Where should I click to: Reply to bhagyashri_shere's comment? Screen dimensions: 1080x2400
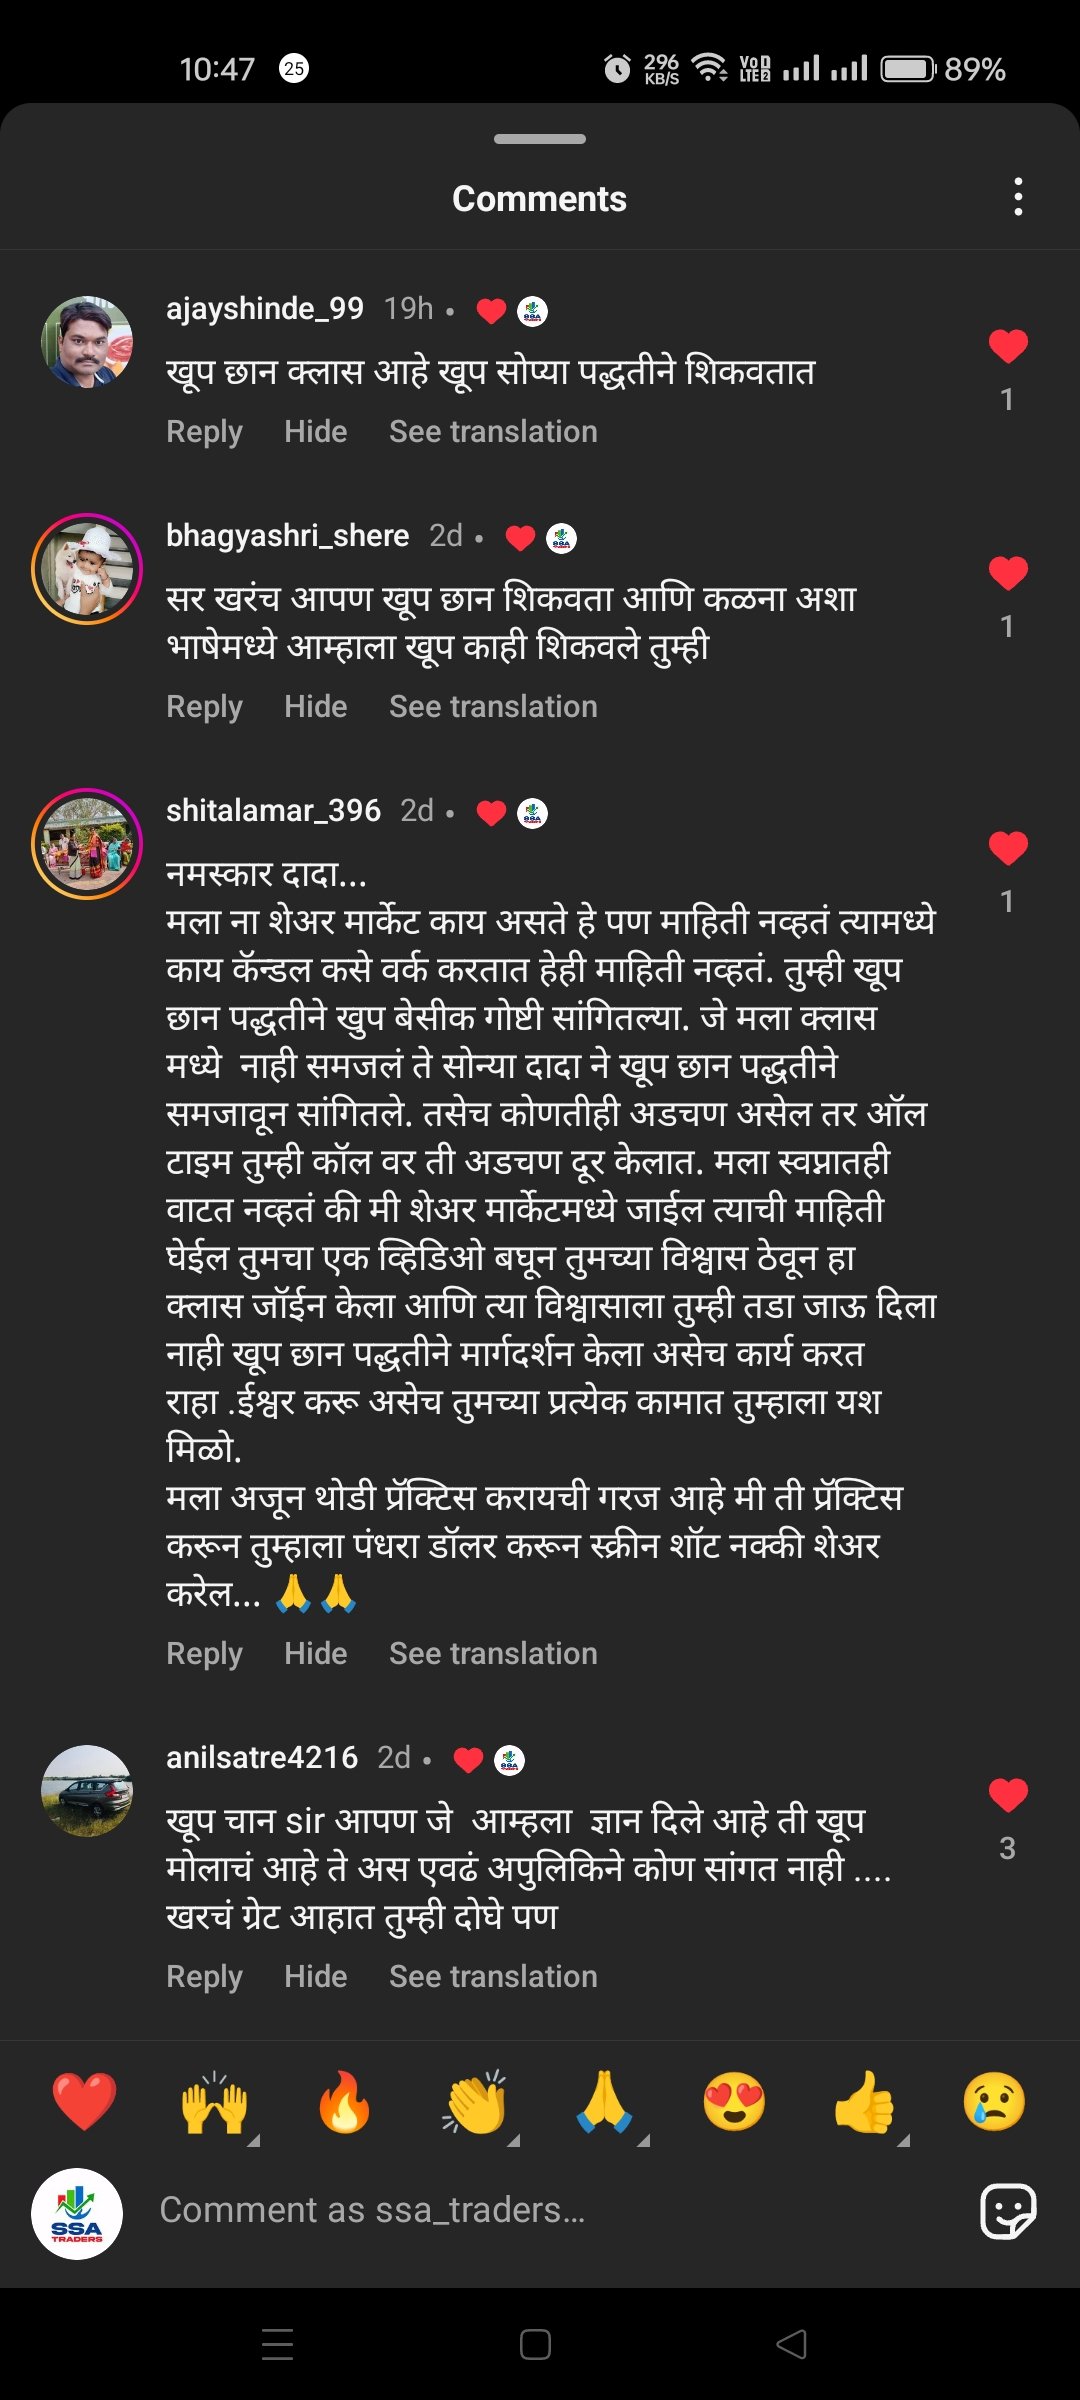pos(204,706)
